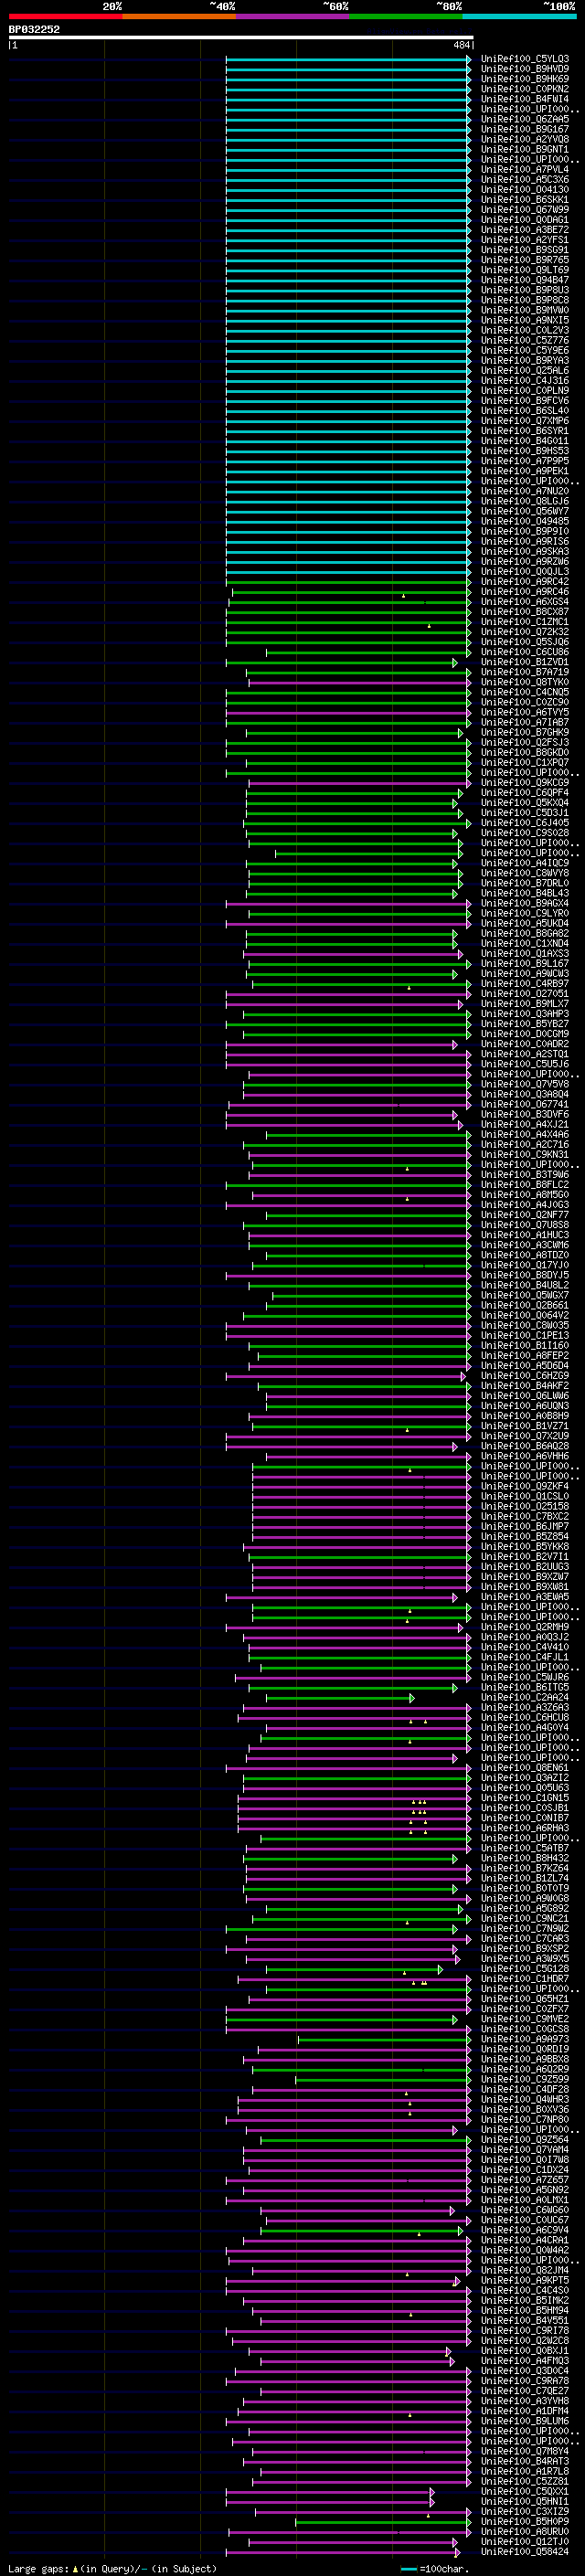This screenshot has height=2576, width=585.
Task: Open hit UniRef100_C0PKN2
Action: coord(525,90)
